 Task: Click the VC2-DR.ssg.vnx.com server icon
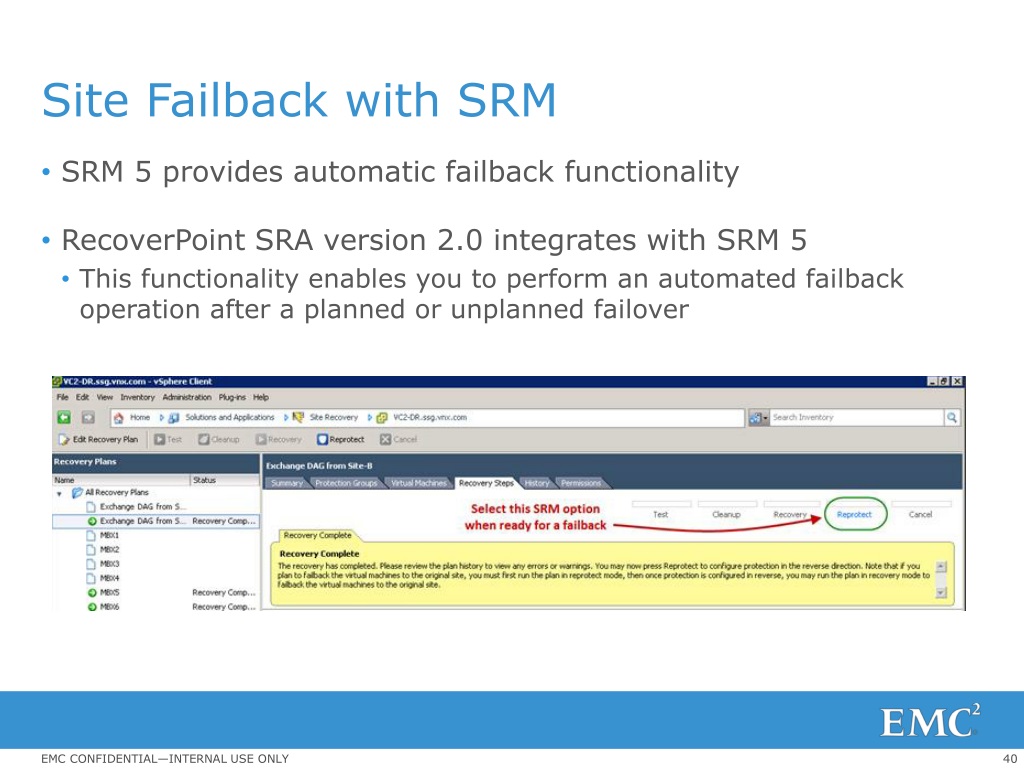pos(382,418)
